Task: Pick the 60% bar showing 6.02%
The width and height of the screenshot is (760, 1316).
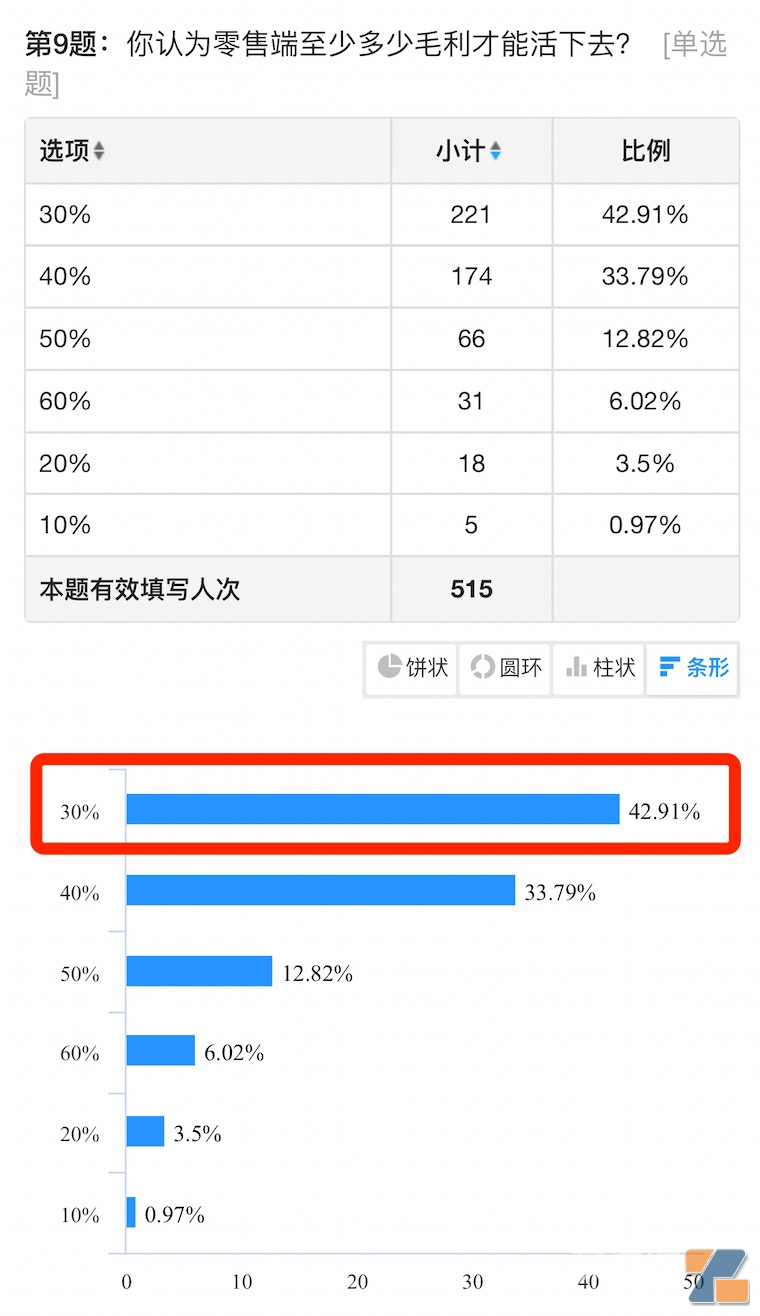Action: pos(160,1051)
